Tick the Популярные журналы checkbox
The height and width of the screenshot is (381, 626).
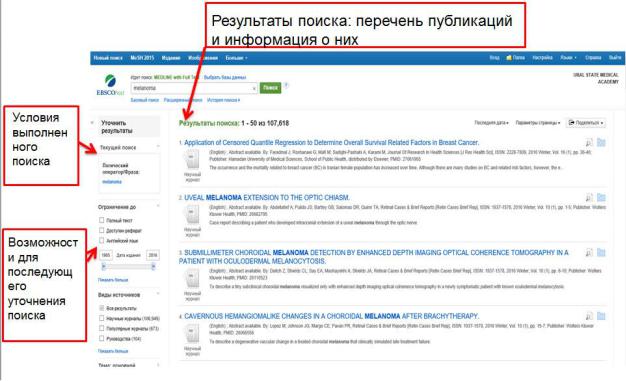[x=101, y=328]
